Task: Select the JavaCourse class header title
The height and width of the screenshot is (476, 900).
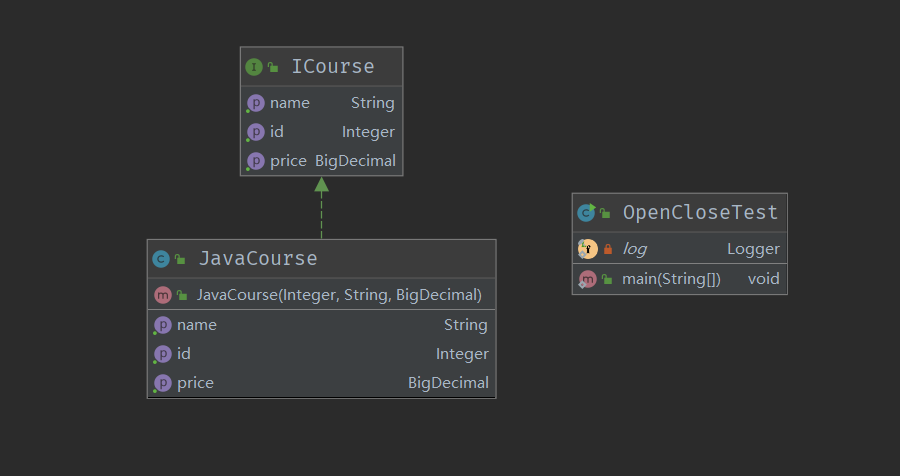Action: pyautogui.click(x=258, y=259)
